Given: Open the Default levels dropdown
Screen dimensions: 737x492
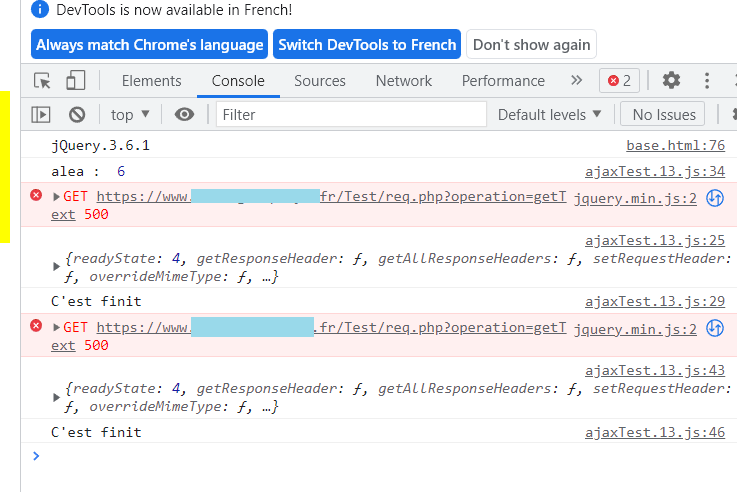Looking at the screenshot, I should (550, 115).
